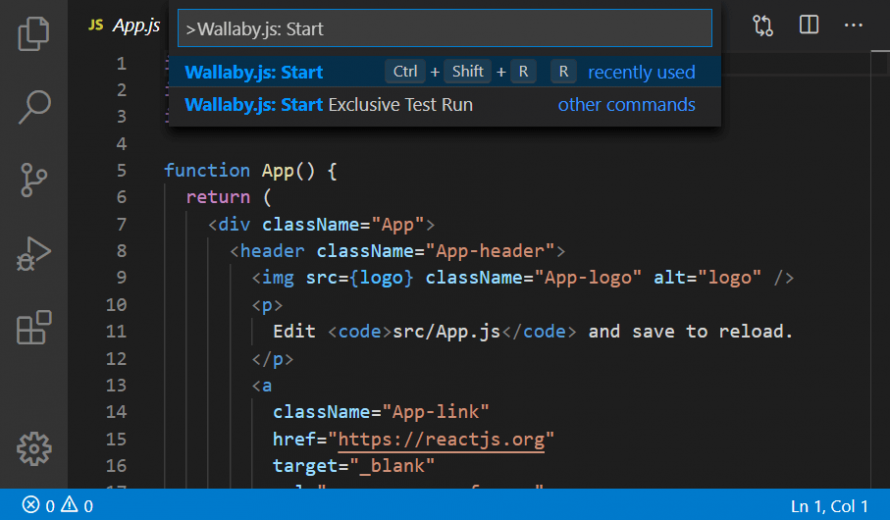This screenshot has height=520, width=890.
Task: Select the App.js editor tab
Action: coord(124,25)
